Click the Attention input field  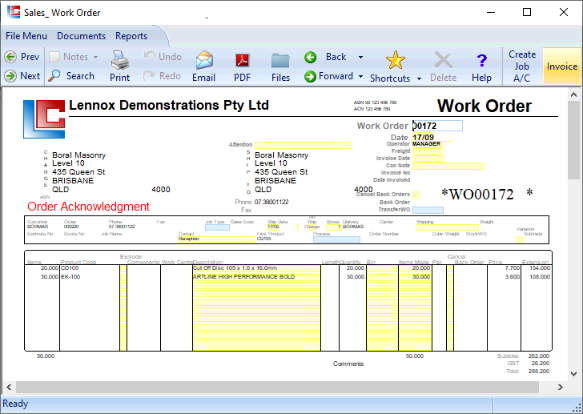(303, 145)
